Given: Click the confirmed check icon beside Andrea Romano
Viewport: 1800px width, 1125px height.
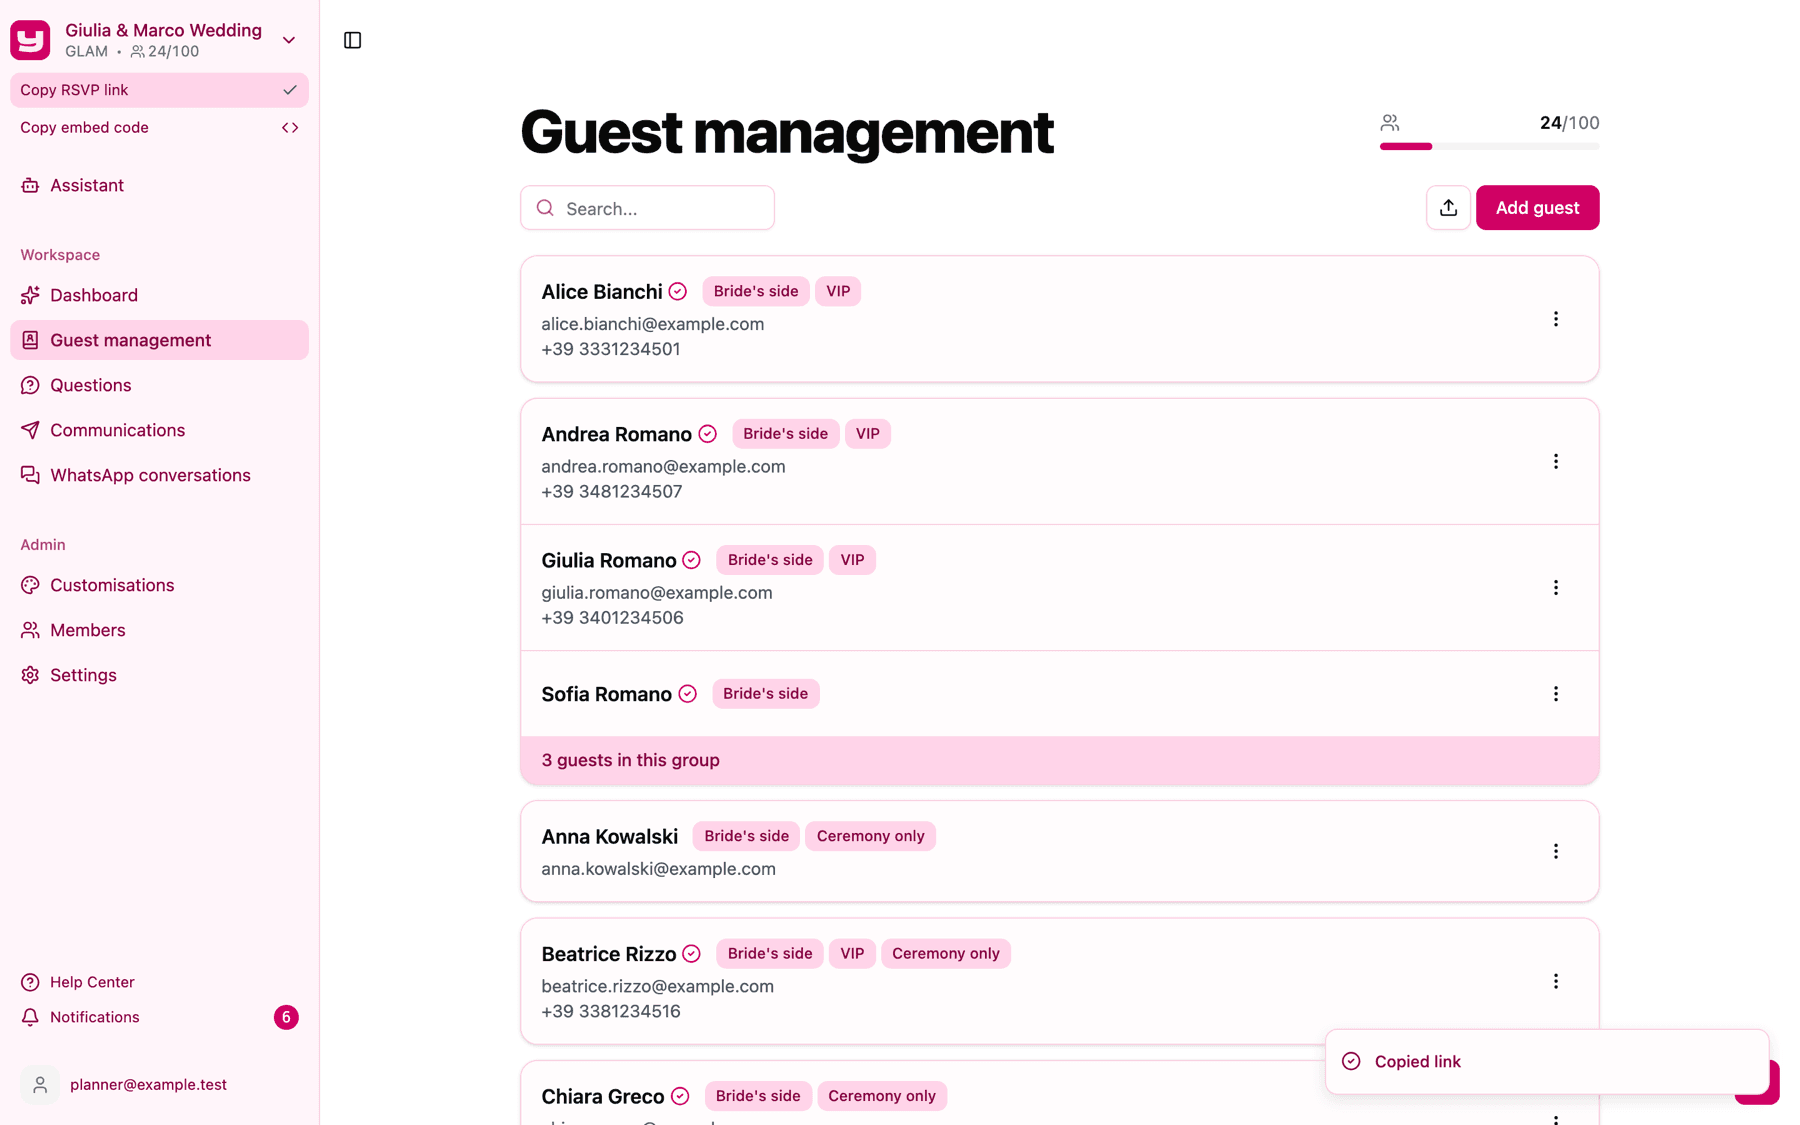Looking at the screenshot, I should (708, 434).
